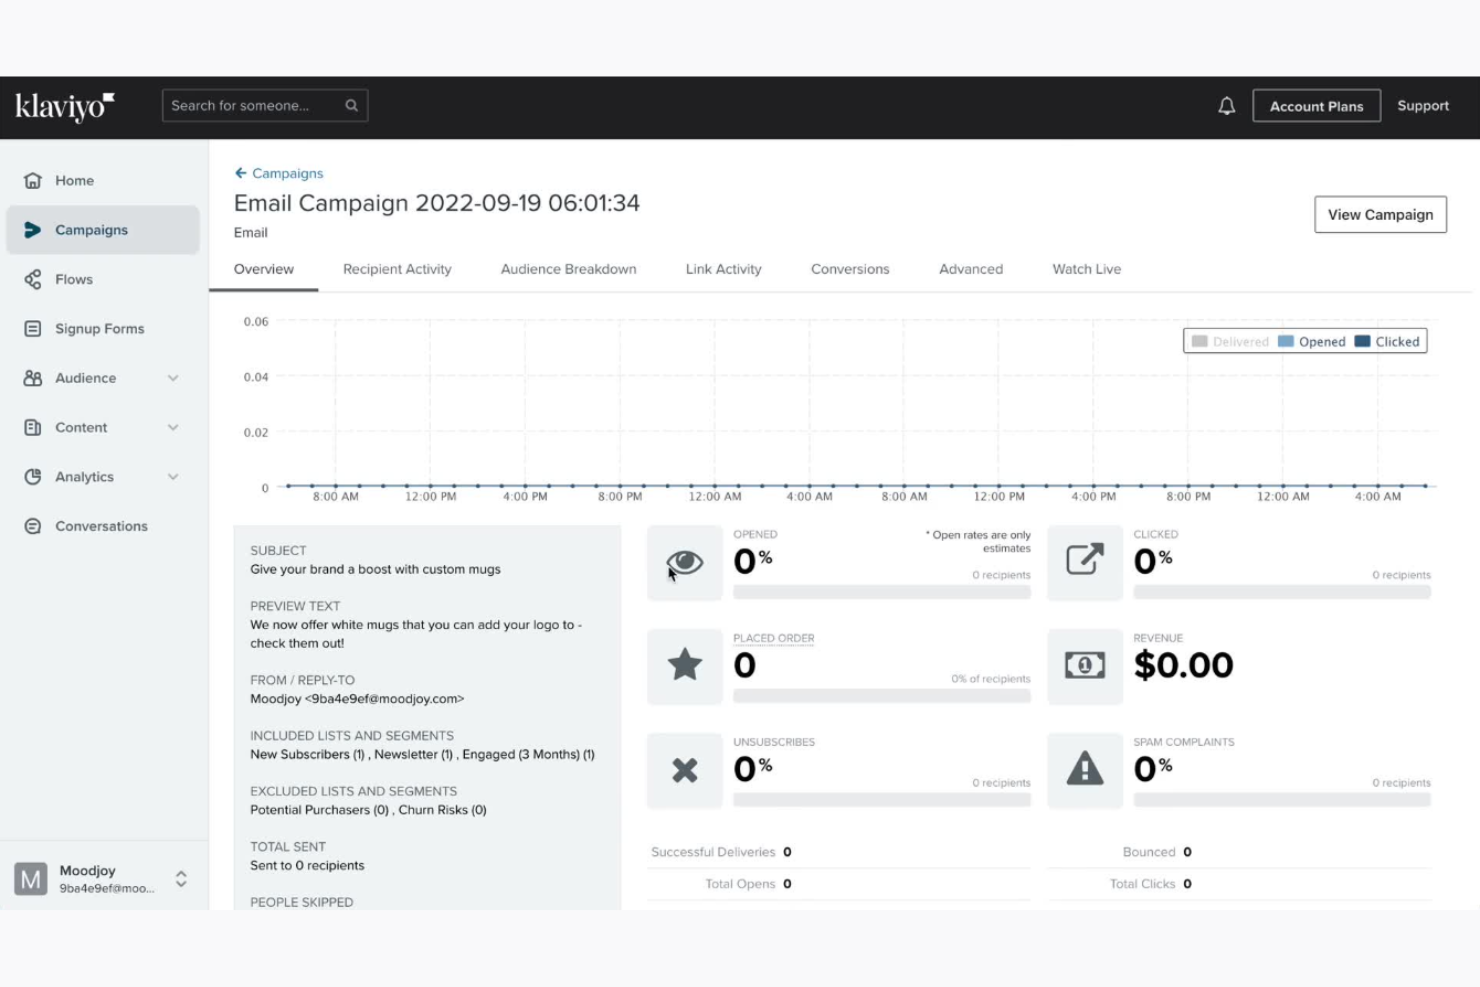
Task: Click the Total Opens row
Action: pyautogui.click(x=838, y=884)
